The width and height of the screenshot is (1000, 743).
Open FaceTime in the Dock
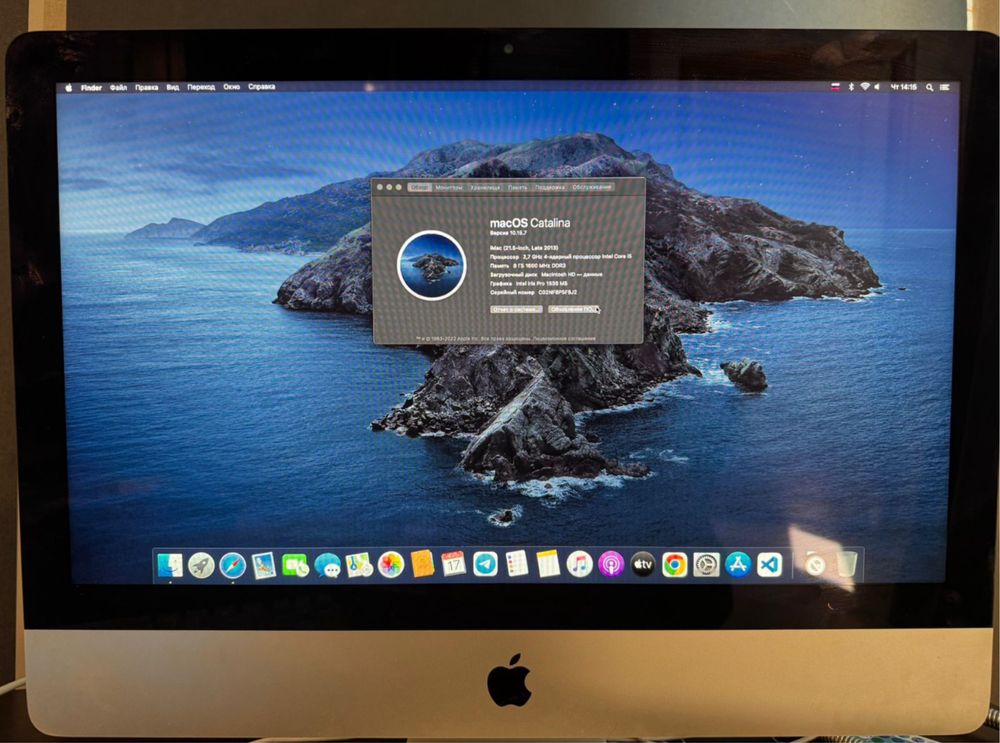point(295,565)
